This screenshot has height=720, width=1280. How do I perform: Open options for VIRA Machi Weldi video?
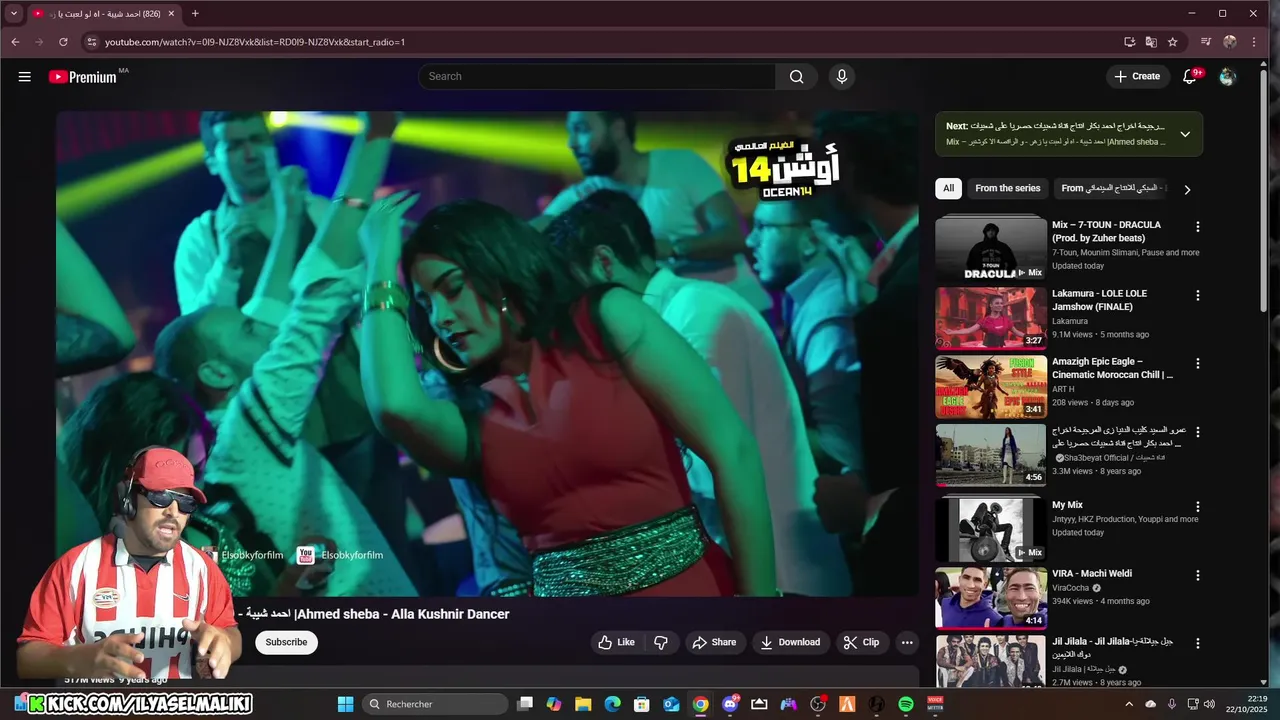(1197, 575)
